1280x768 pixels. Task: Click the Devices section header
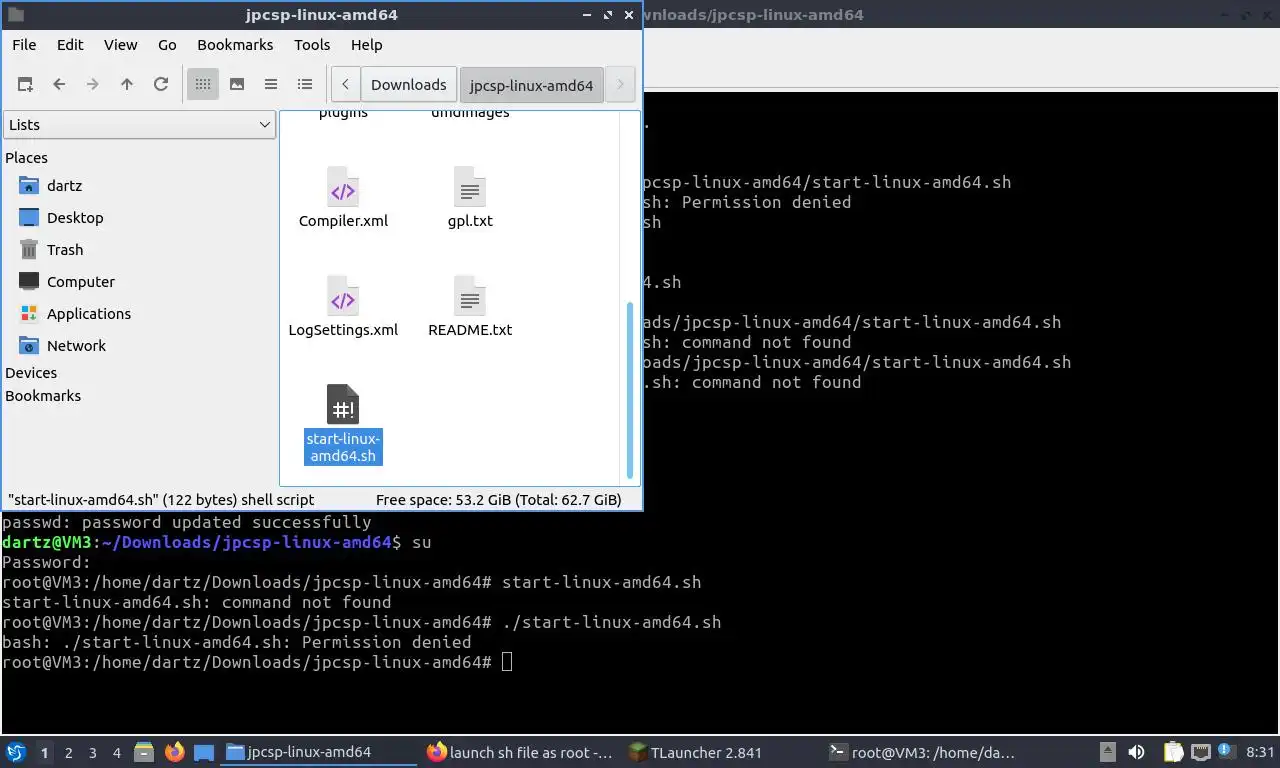click(31, 373)
